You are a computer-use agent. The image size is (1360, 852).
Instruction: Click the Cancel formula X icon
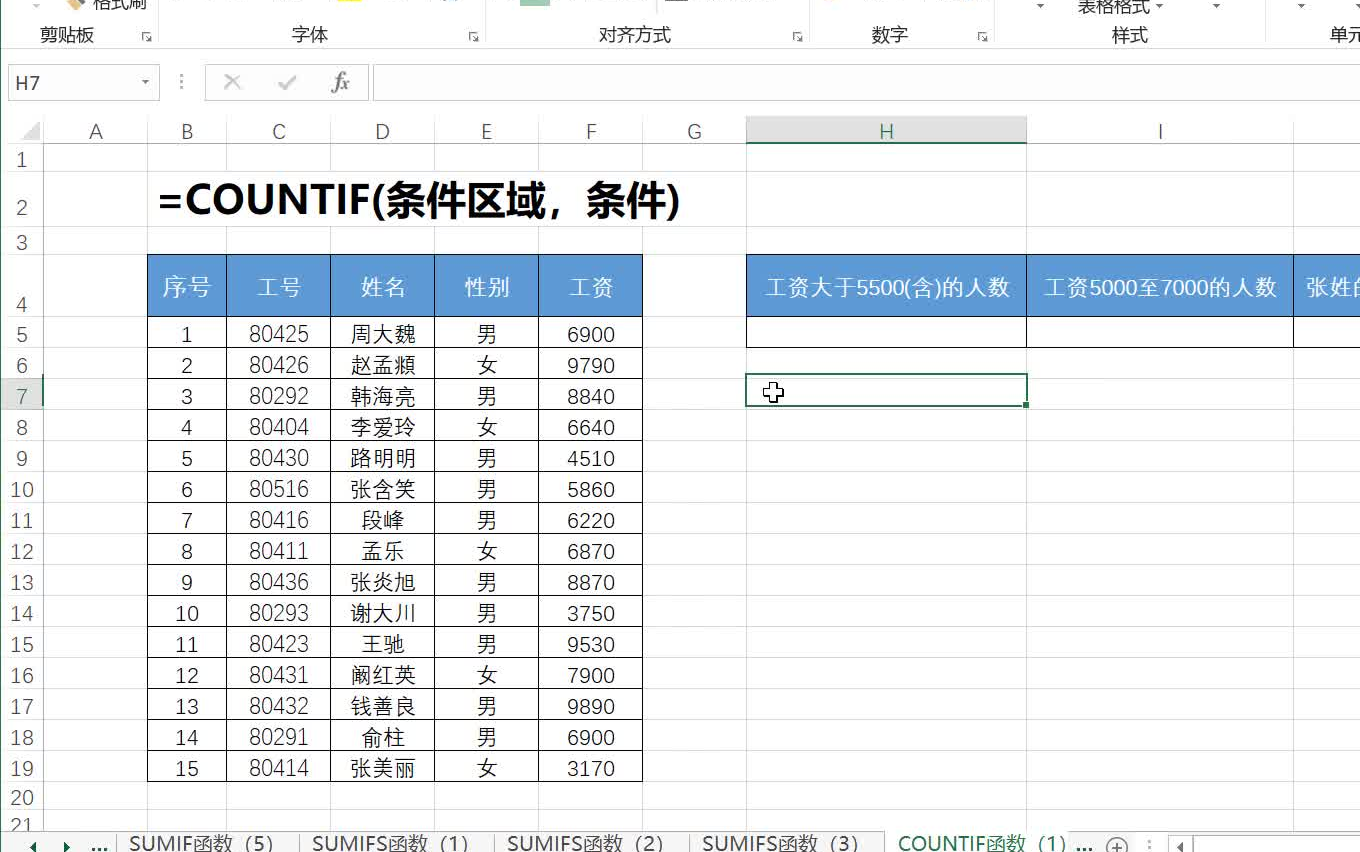pyautogui.click(x=233, y=83)
